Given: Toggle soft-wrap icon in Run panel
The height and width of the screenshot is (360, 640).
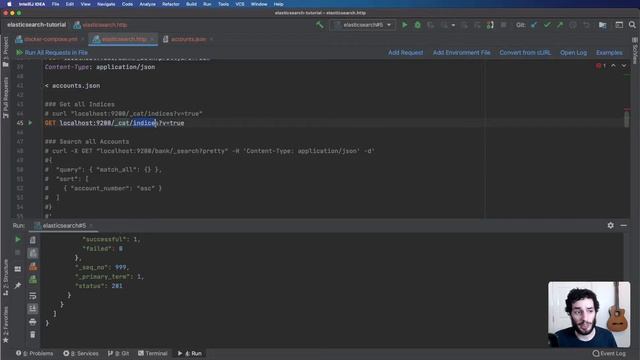Looking at the screenshot, I should [x=33, y=296].
